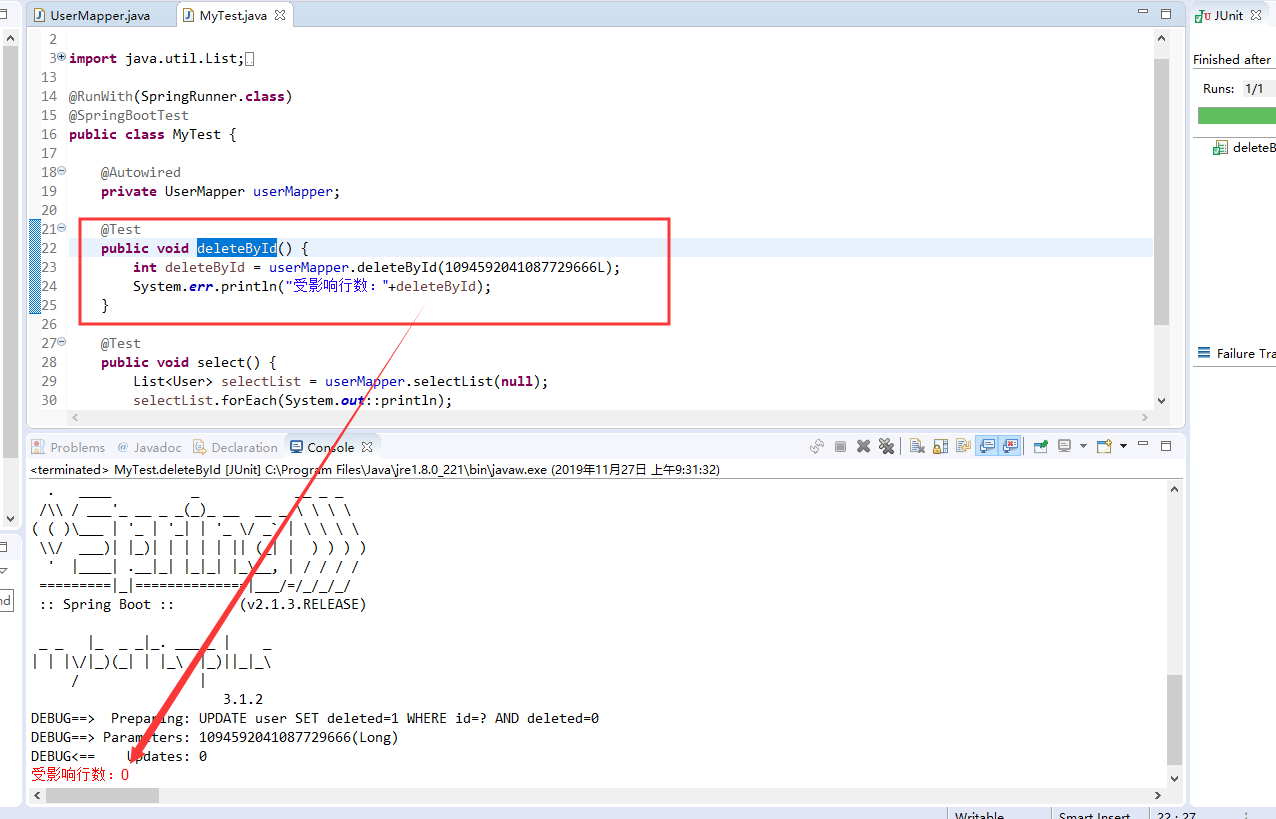Select the Console view tab
Image resolution: width=1276 pixels, height=819 pixels.
pos(321,447)
